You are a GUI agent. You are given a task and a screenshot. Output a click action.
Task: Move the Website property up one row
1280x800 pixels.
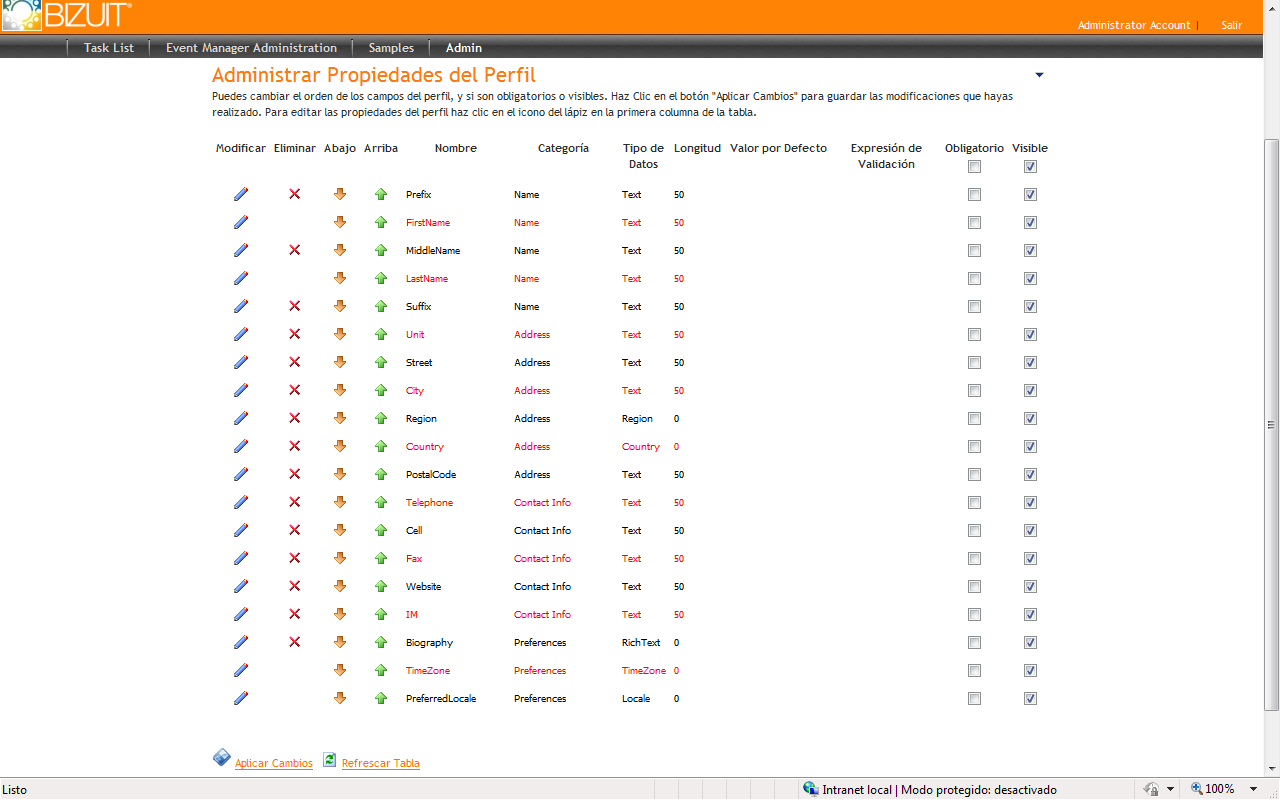pyautogui.click(x=380, y=587)
